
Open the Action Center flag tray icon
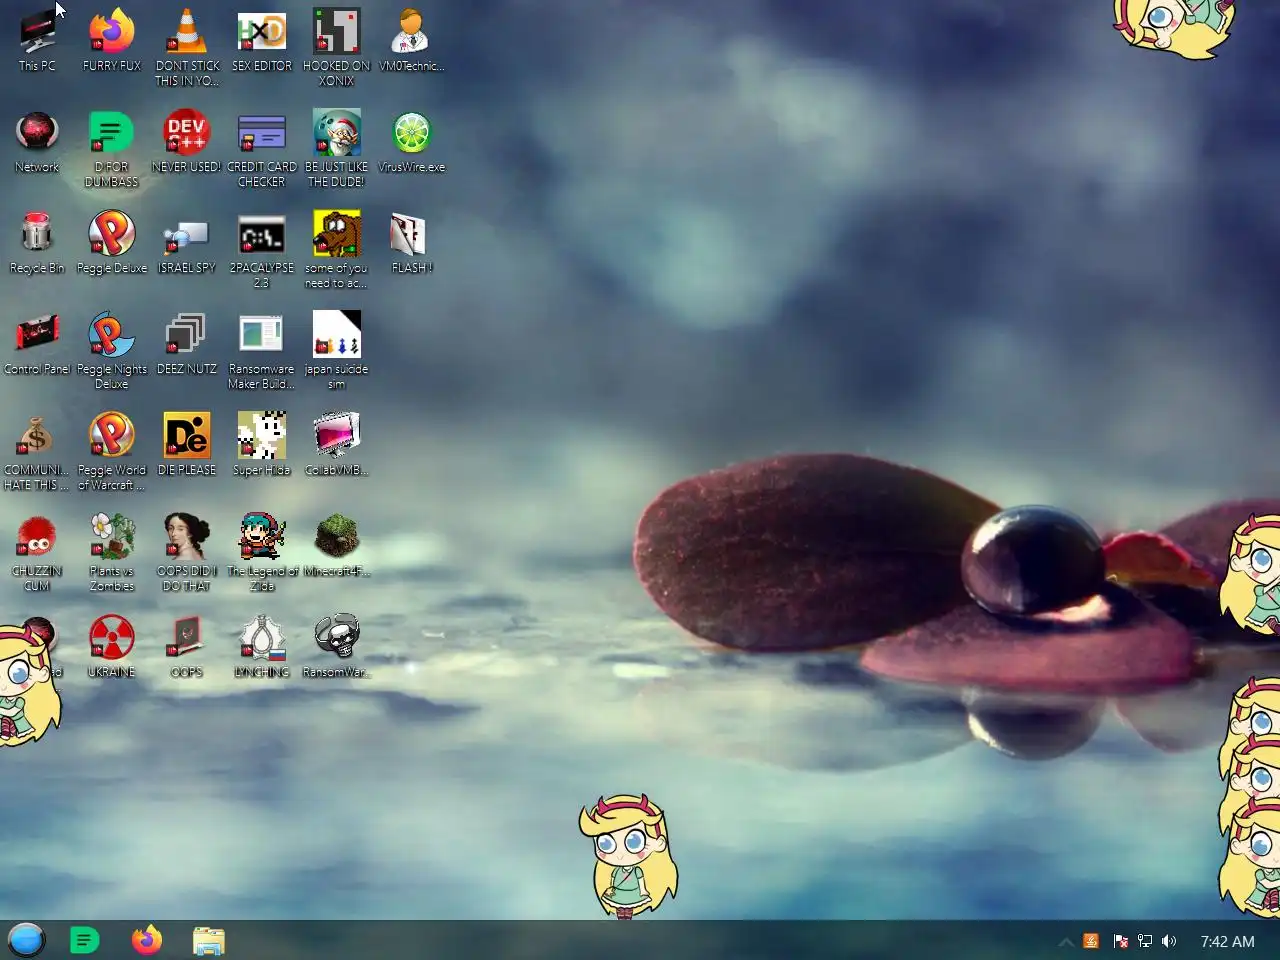[1120, 941]
